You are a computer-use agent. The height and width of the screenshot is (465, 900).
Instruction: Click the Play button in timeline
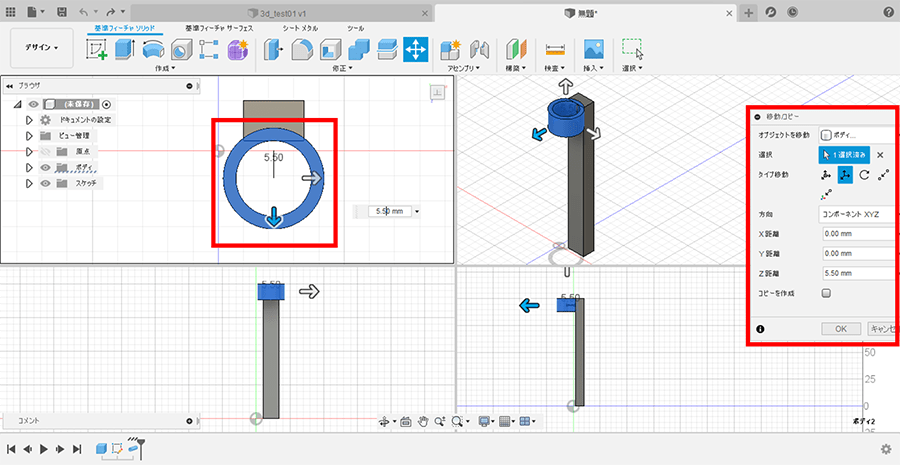44,450
